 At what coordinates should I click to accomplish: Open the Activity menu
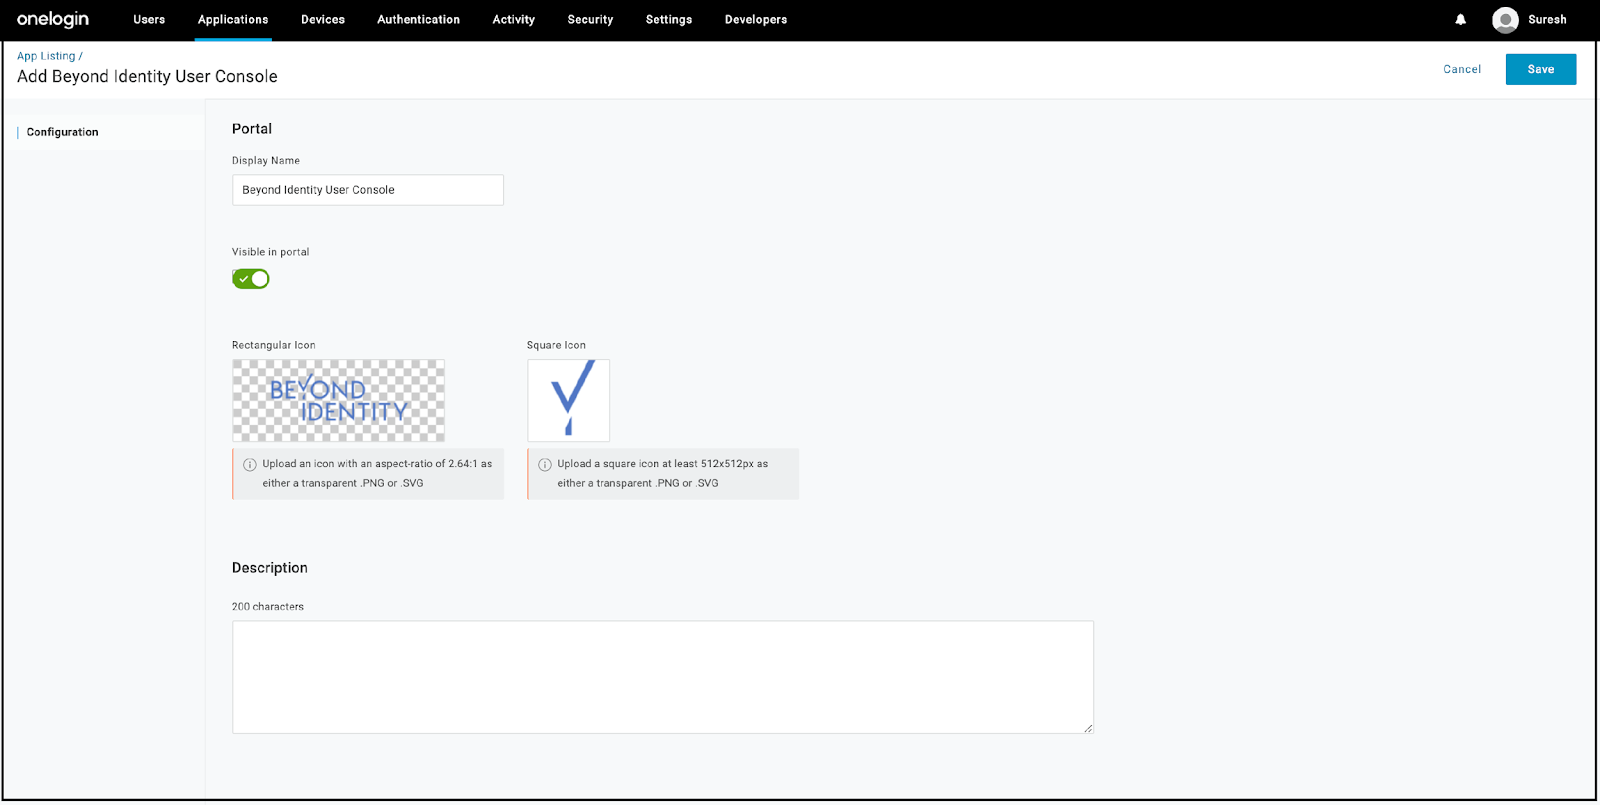(x=514, y=19)
